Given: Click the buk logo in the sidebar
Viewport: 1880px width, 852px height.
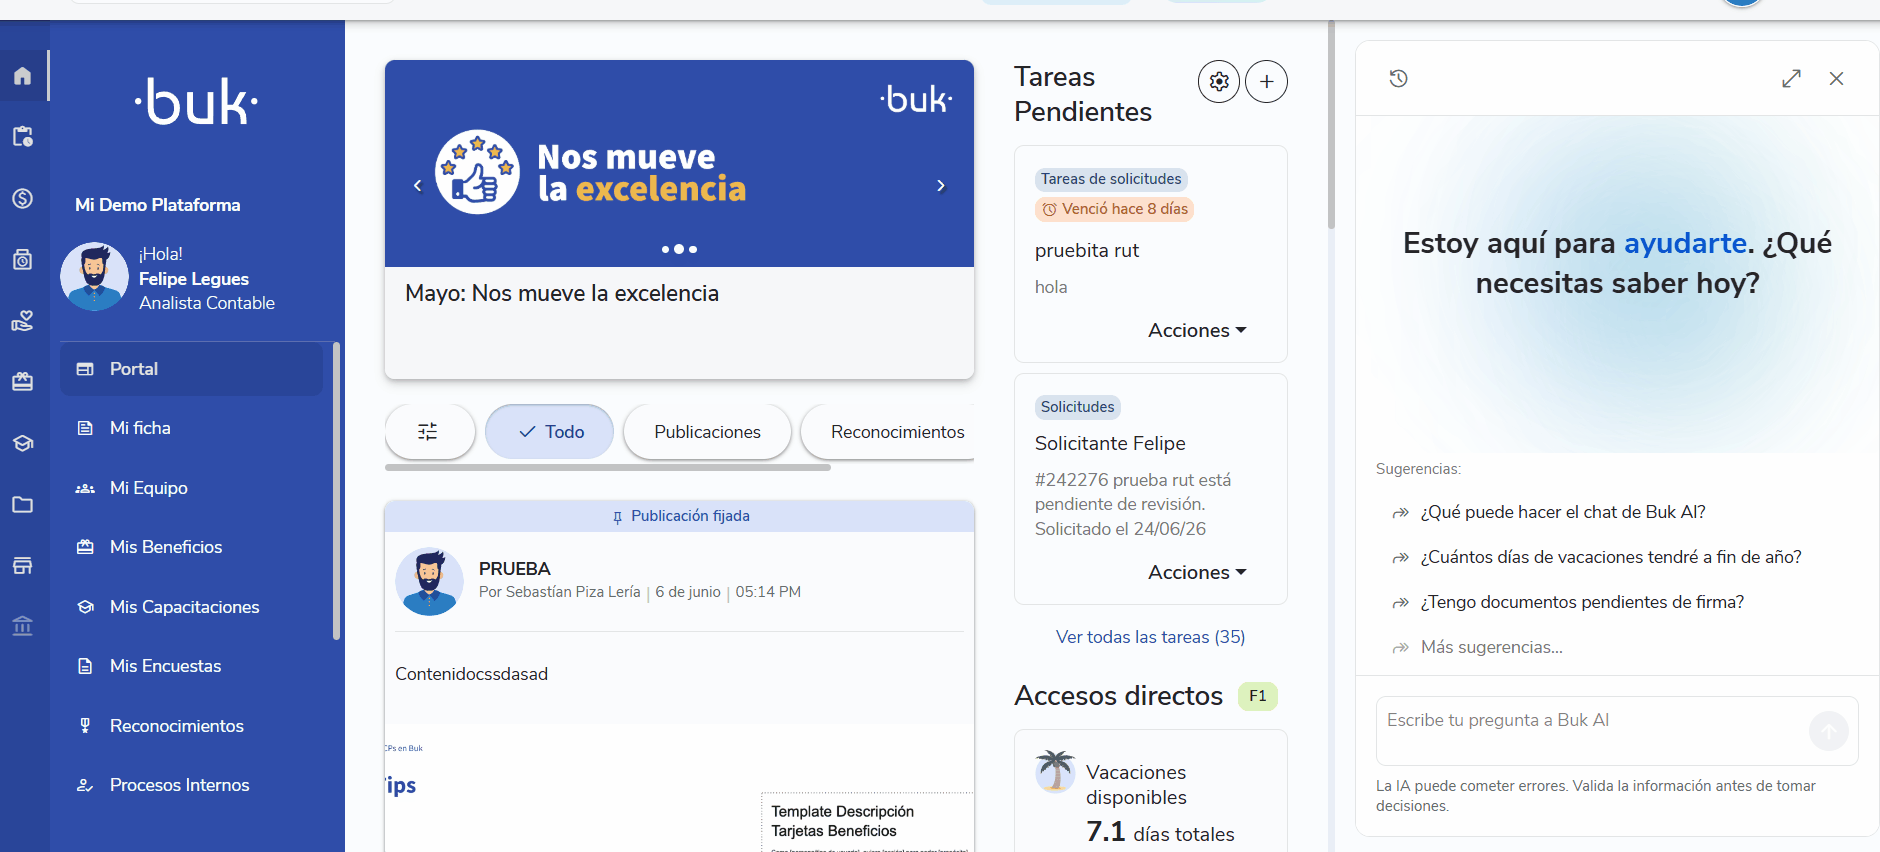Looking at the screenshot, I should coord(196,101).
